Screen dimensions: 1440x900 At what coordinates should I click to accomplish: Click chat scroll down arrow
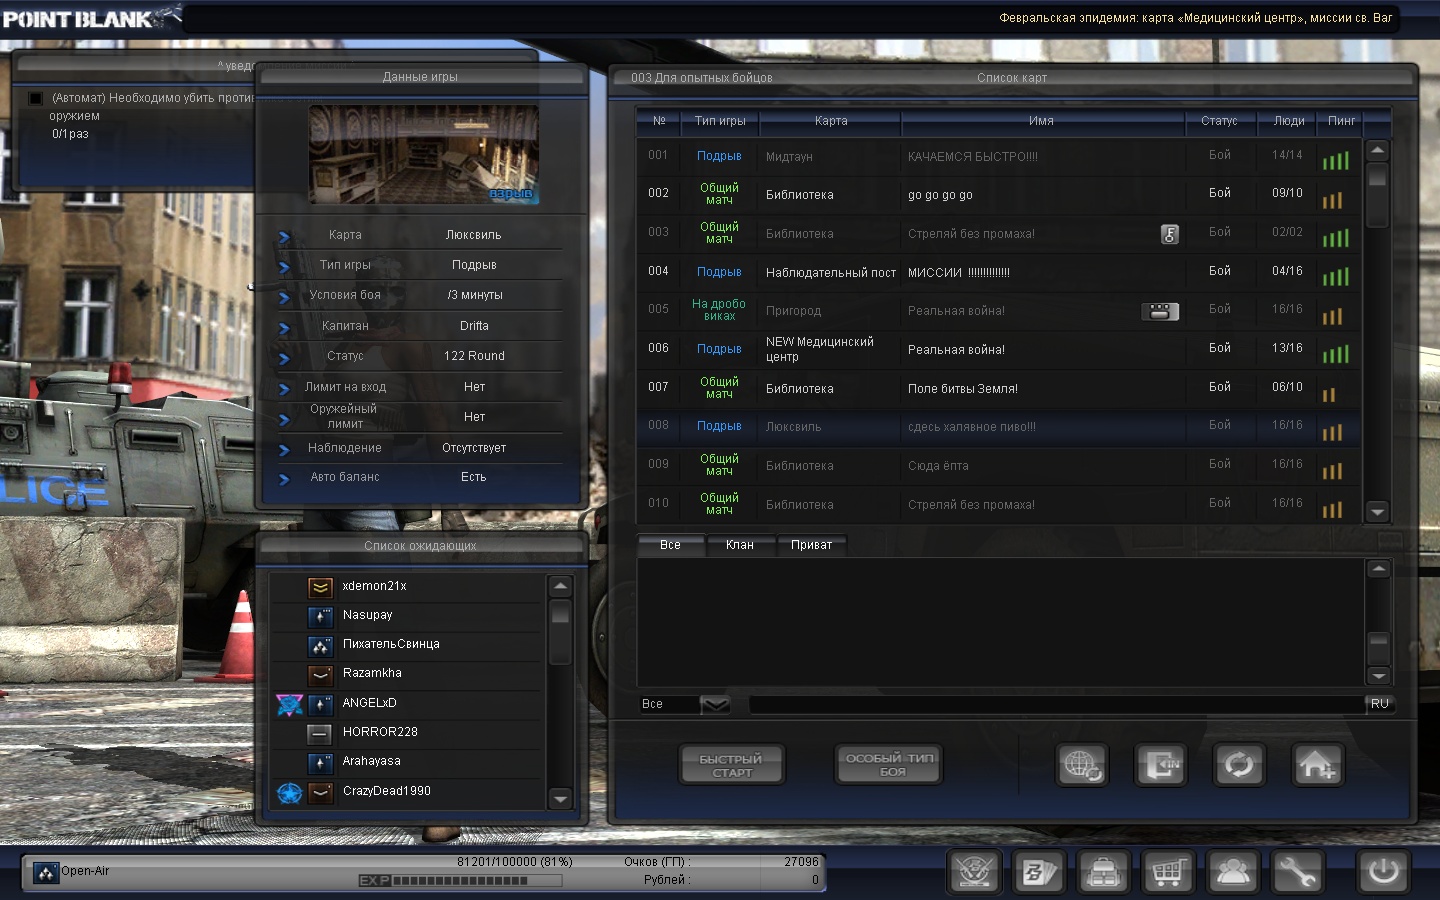(1378, 675)
